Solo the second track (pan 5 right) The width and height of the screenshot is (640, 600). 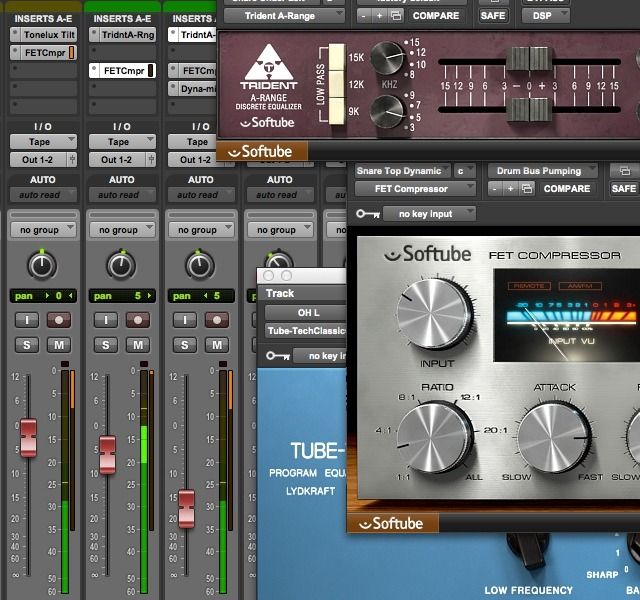point(106,345)
